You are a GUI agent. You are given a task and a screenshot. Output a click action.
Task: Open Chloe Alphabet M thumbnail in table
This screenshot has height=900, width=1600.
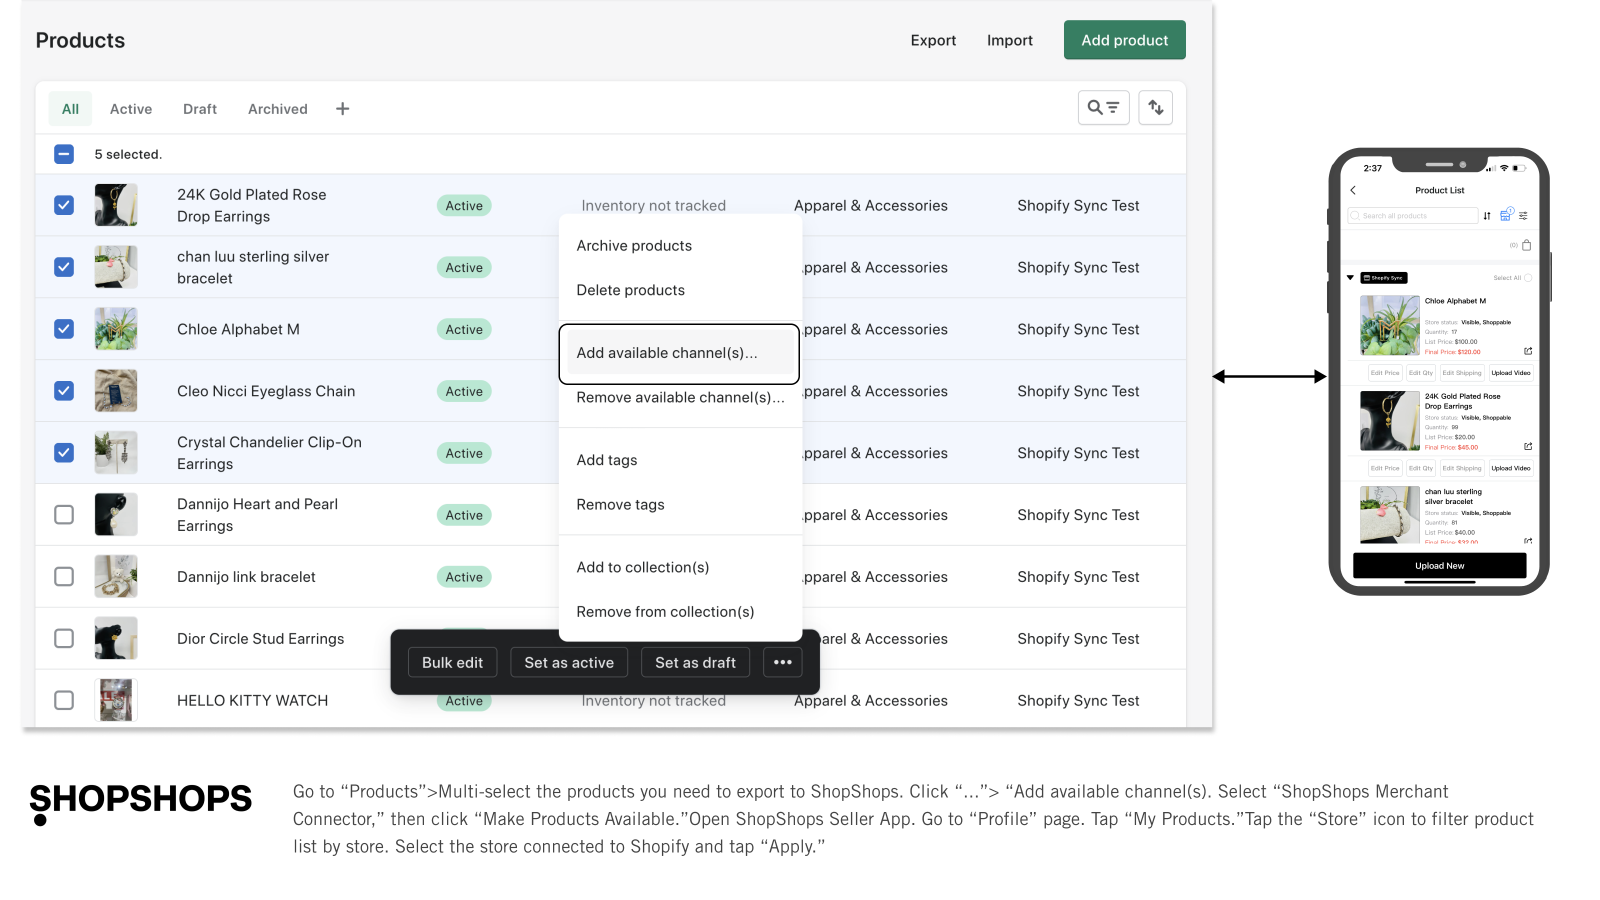coord(116,329)
